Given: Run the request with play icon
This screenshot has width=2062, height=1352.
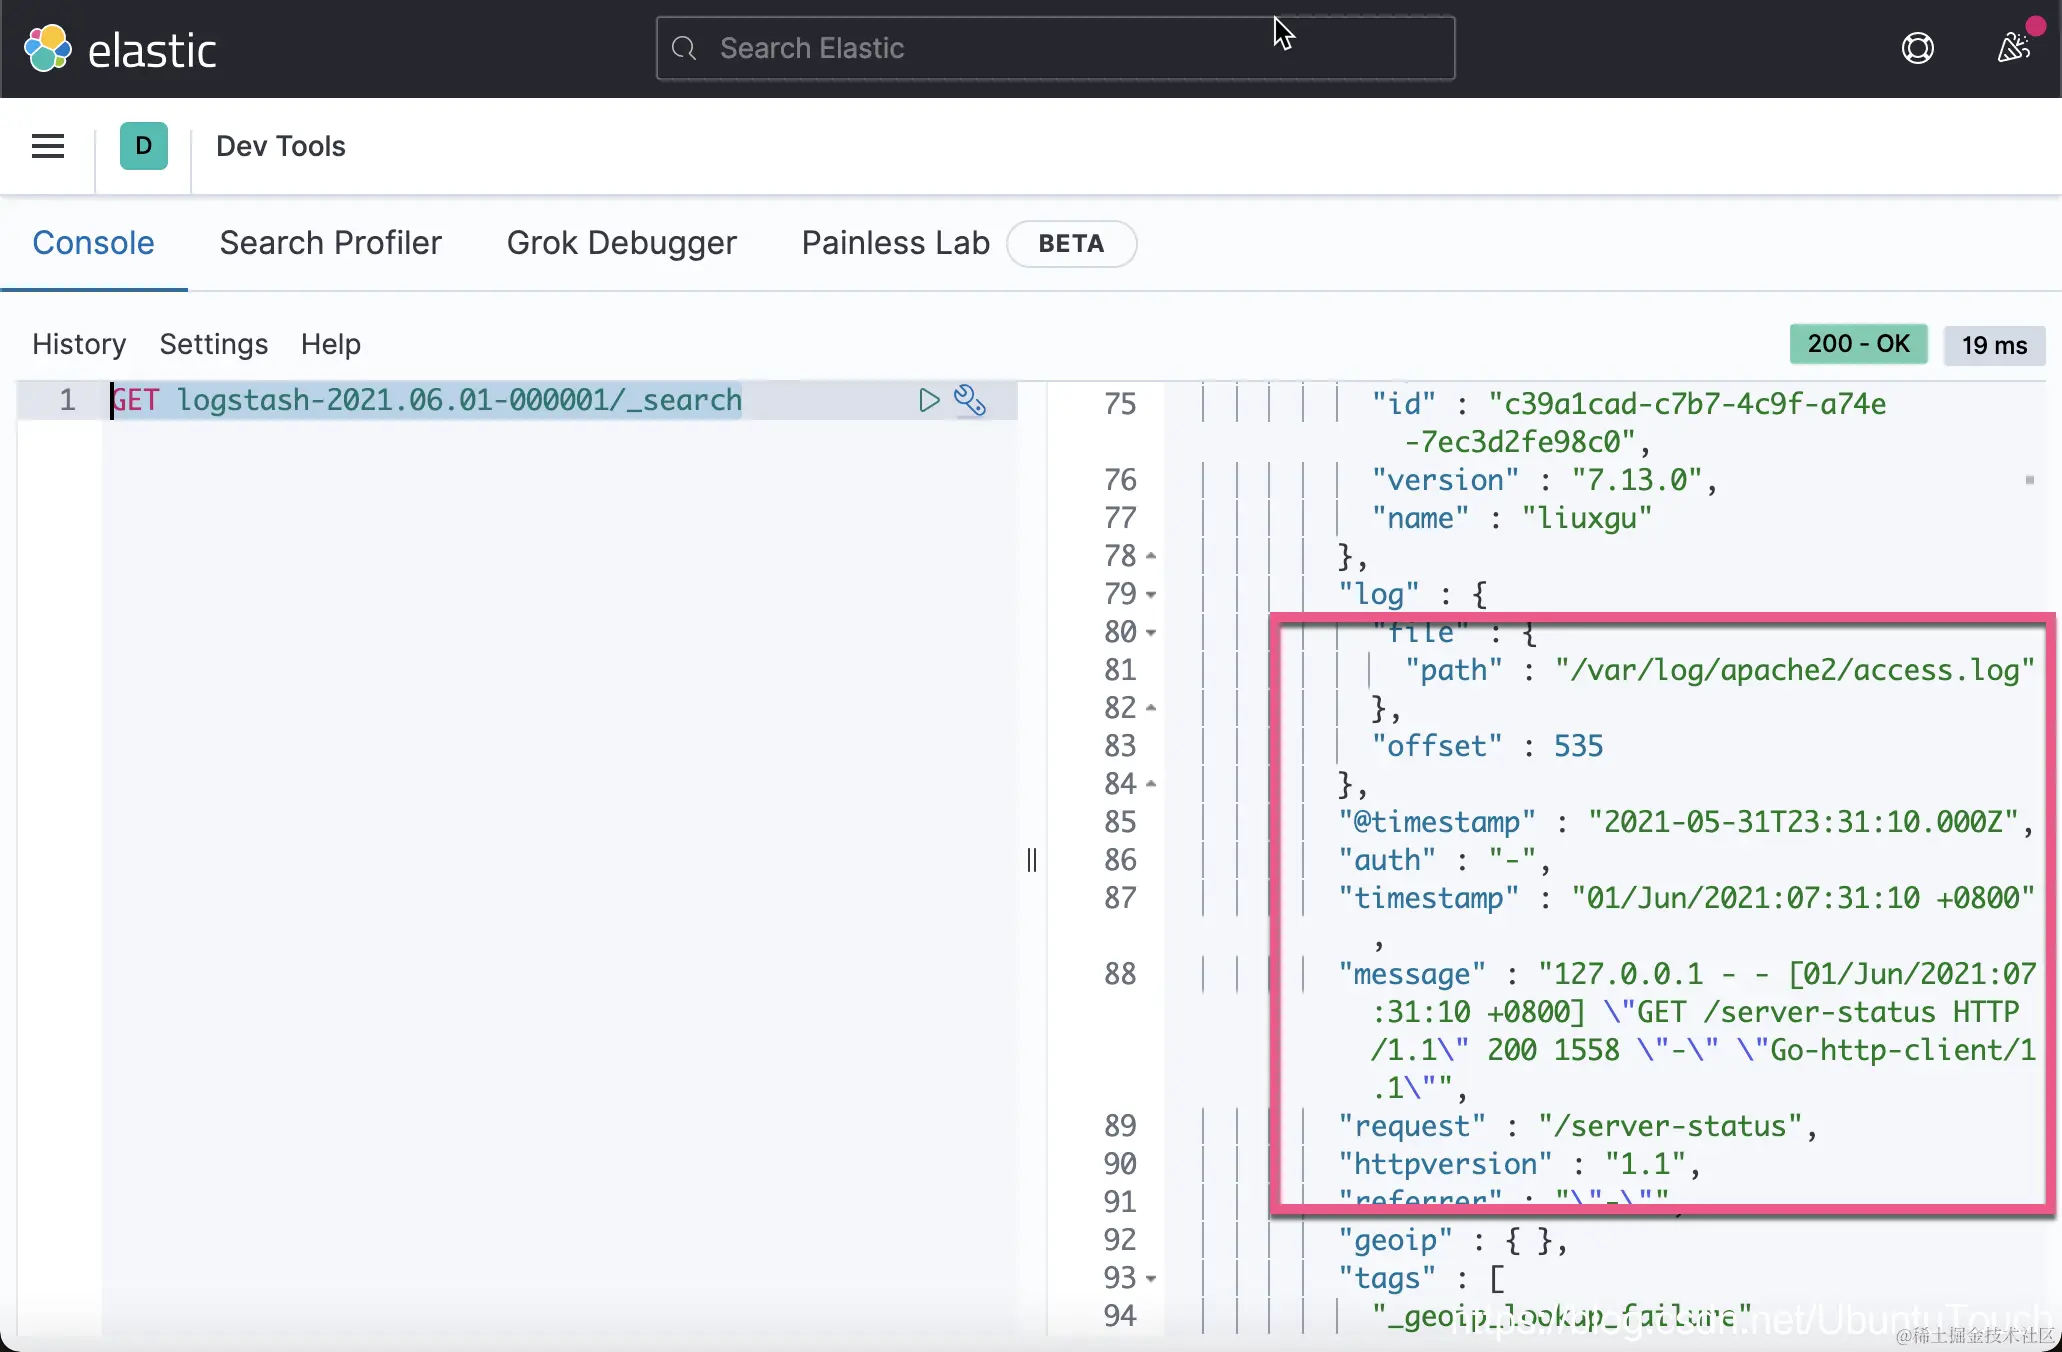Looking at the screenshot, I should tap(929, 400).
